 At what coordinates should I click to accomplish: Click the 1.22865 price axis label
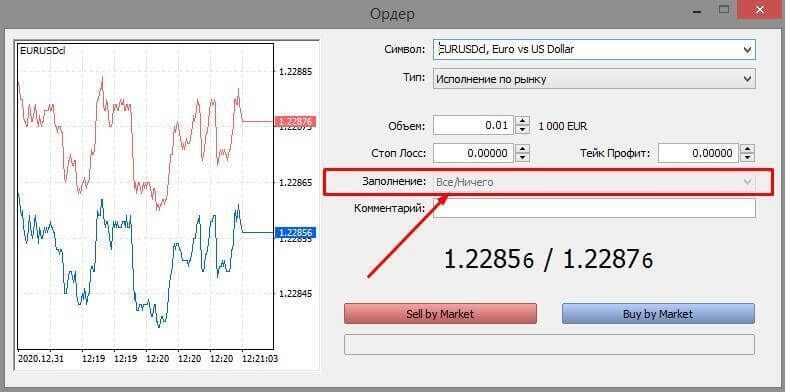coord(295,183)
